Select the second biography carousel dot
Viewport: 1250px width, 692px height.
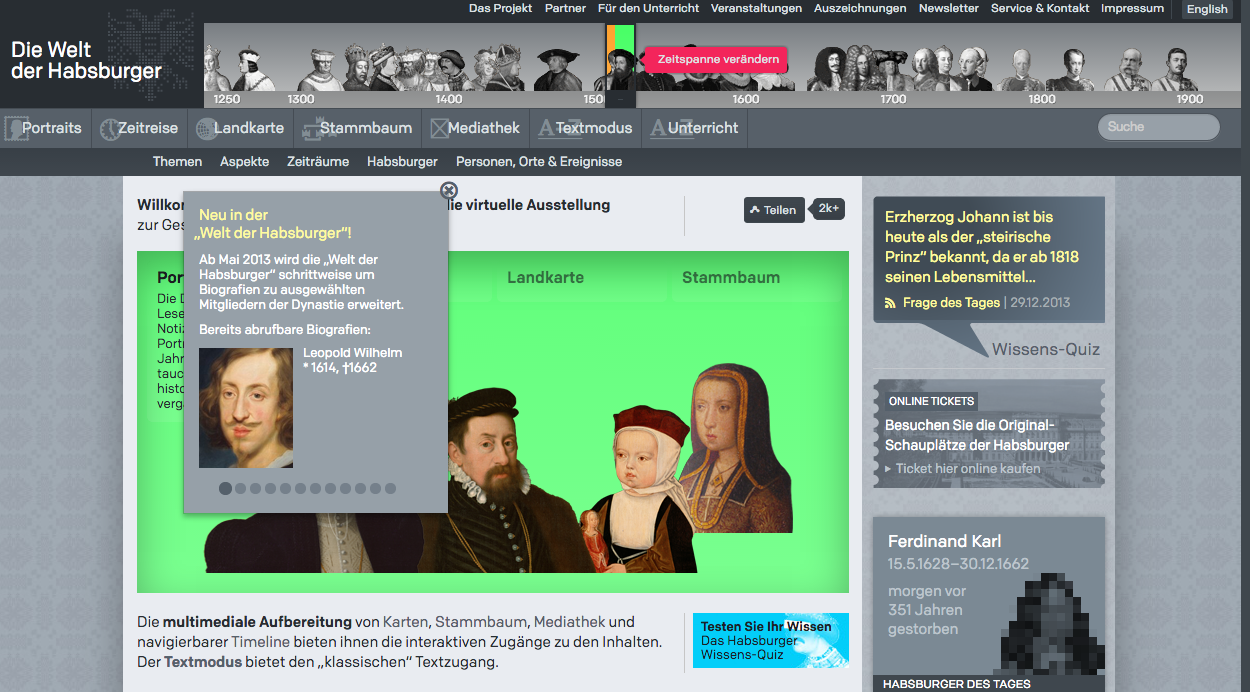[x=240, y=489]
